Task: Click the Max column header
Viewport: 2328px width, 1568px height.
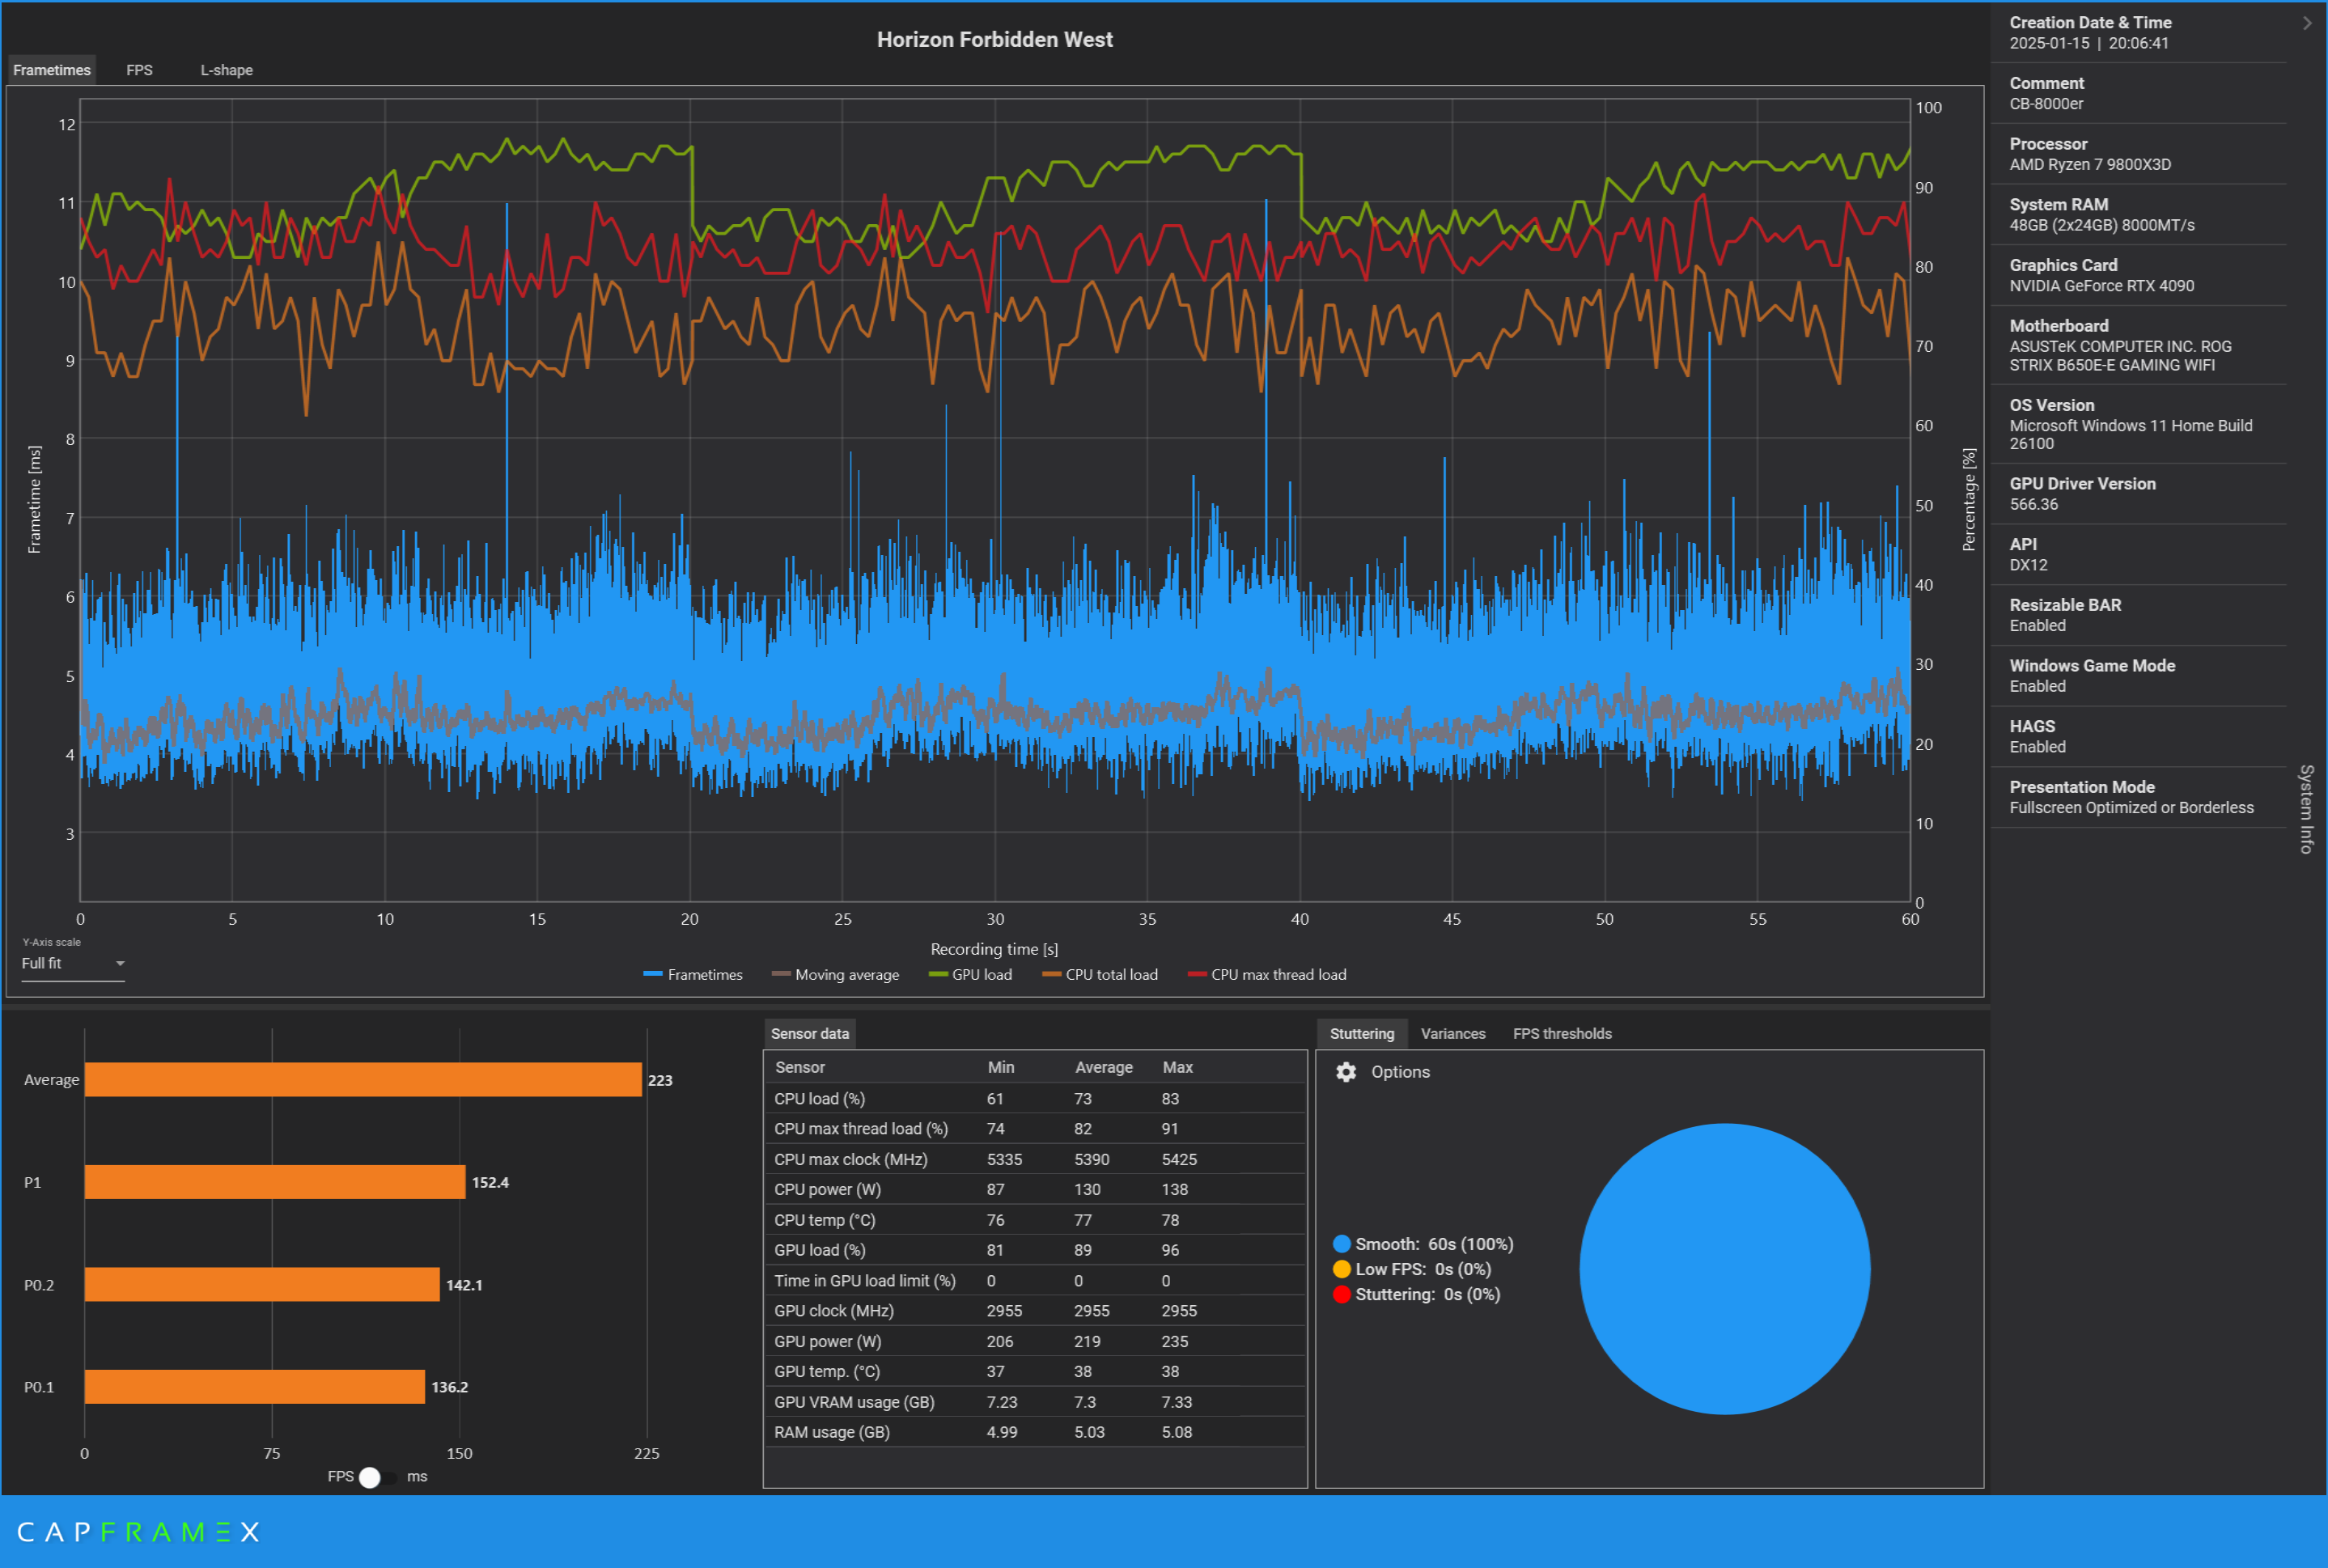Action: click(1178, 1068)
